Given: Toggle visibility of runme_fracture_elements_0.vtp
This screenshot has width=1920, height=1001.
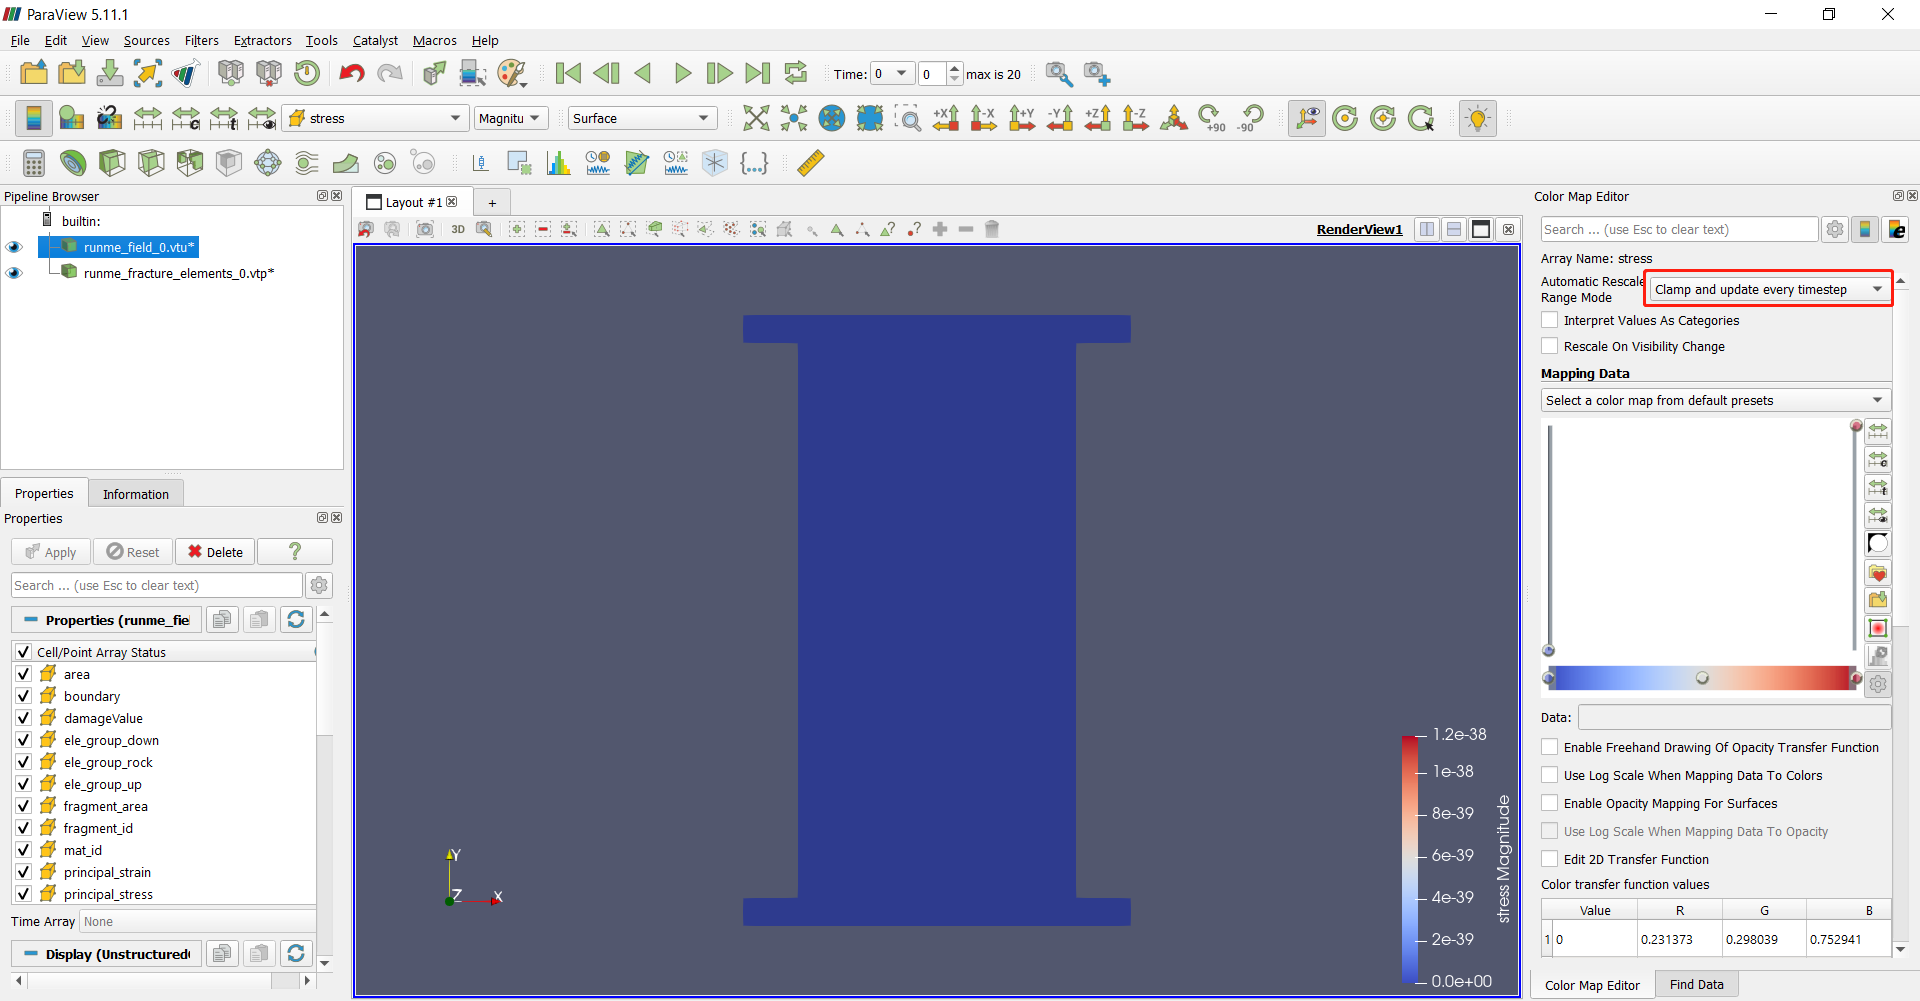Looking at the screenshot, I should tap(14, 273).
